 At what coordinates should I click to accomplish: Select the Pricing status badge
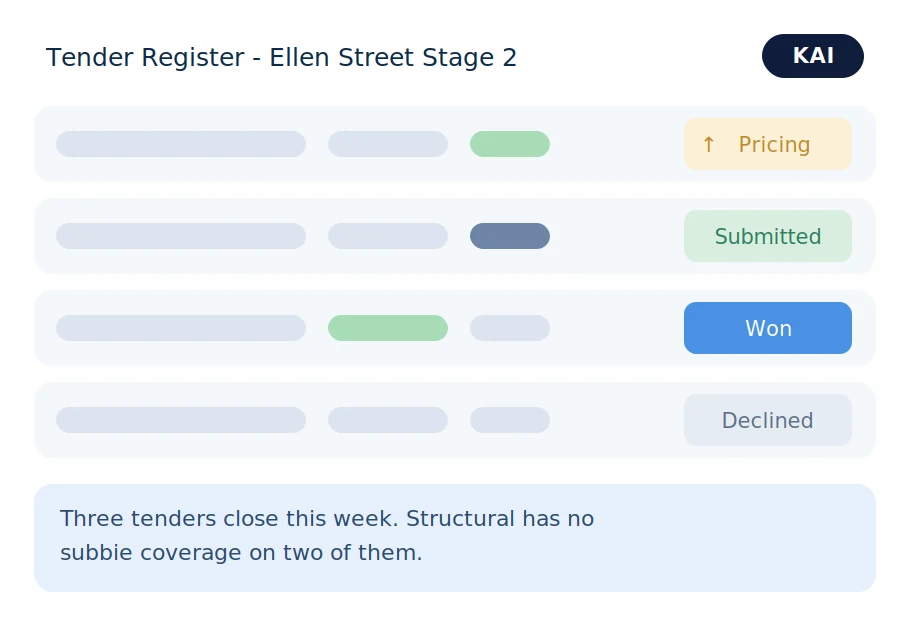(x=768, y=144)
